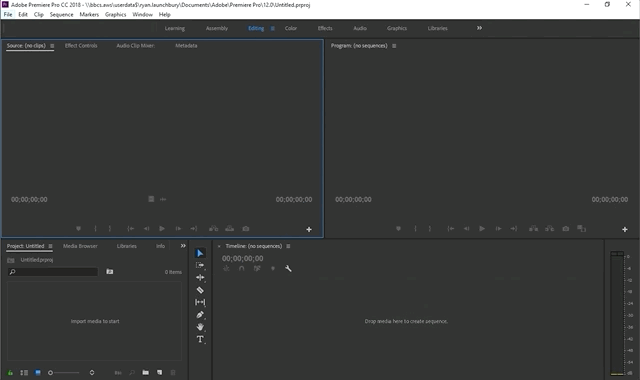Expand the workspaces overflow chevron

tap(479, 28)
